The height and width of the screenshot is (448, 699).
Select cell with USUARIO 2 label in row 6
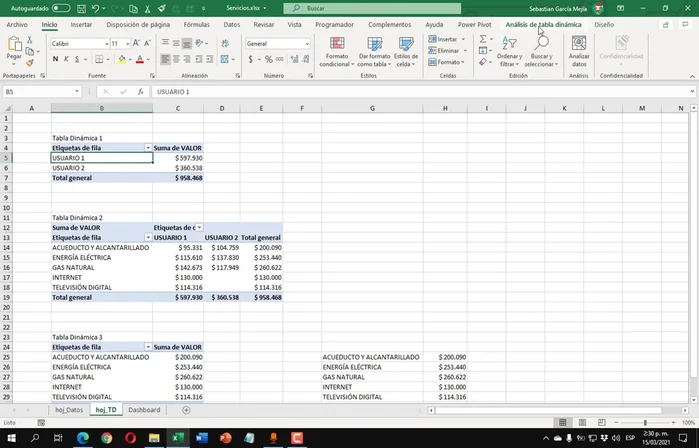pos(102,168)
